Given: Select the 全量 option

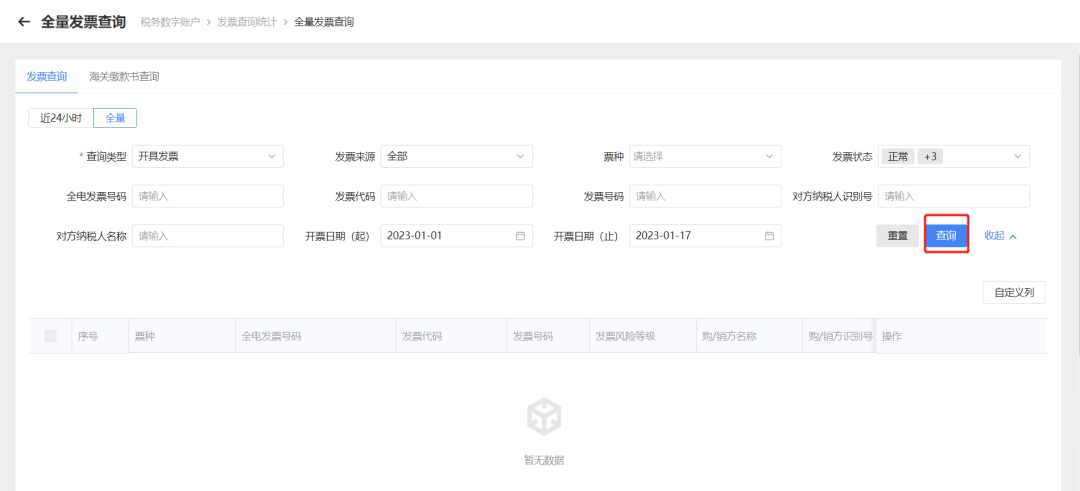Looking at the screenshot, I should (115, 118).
